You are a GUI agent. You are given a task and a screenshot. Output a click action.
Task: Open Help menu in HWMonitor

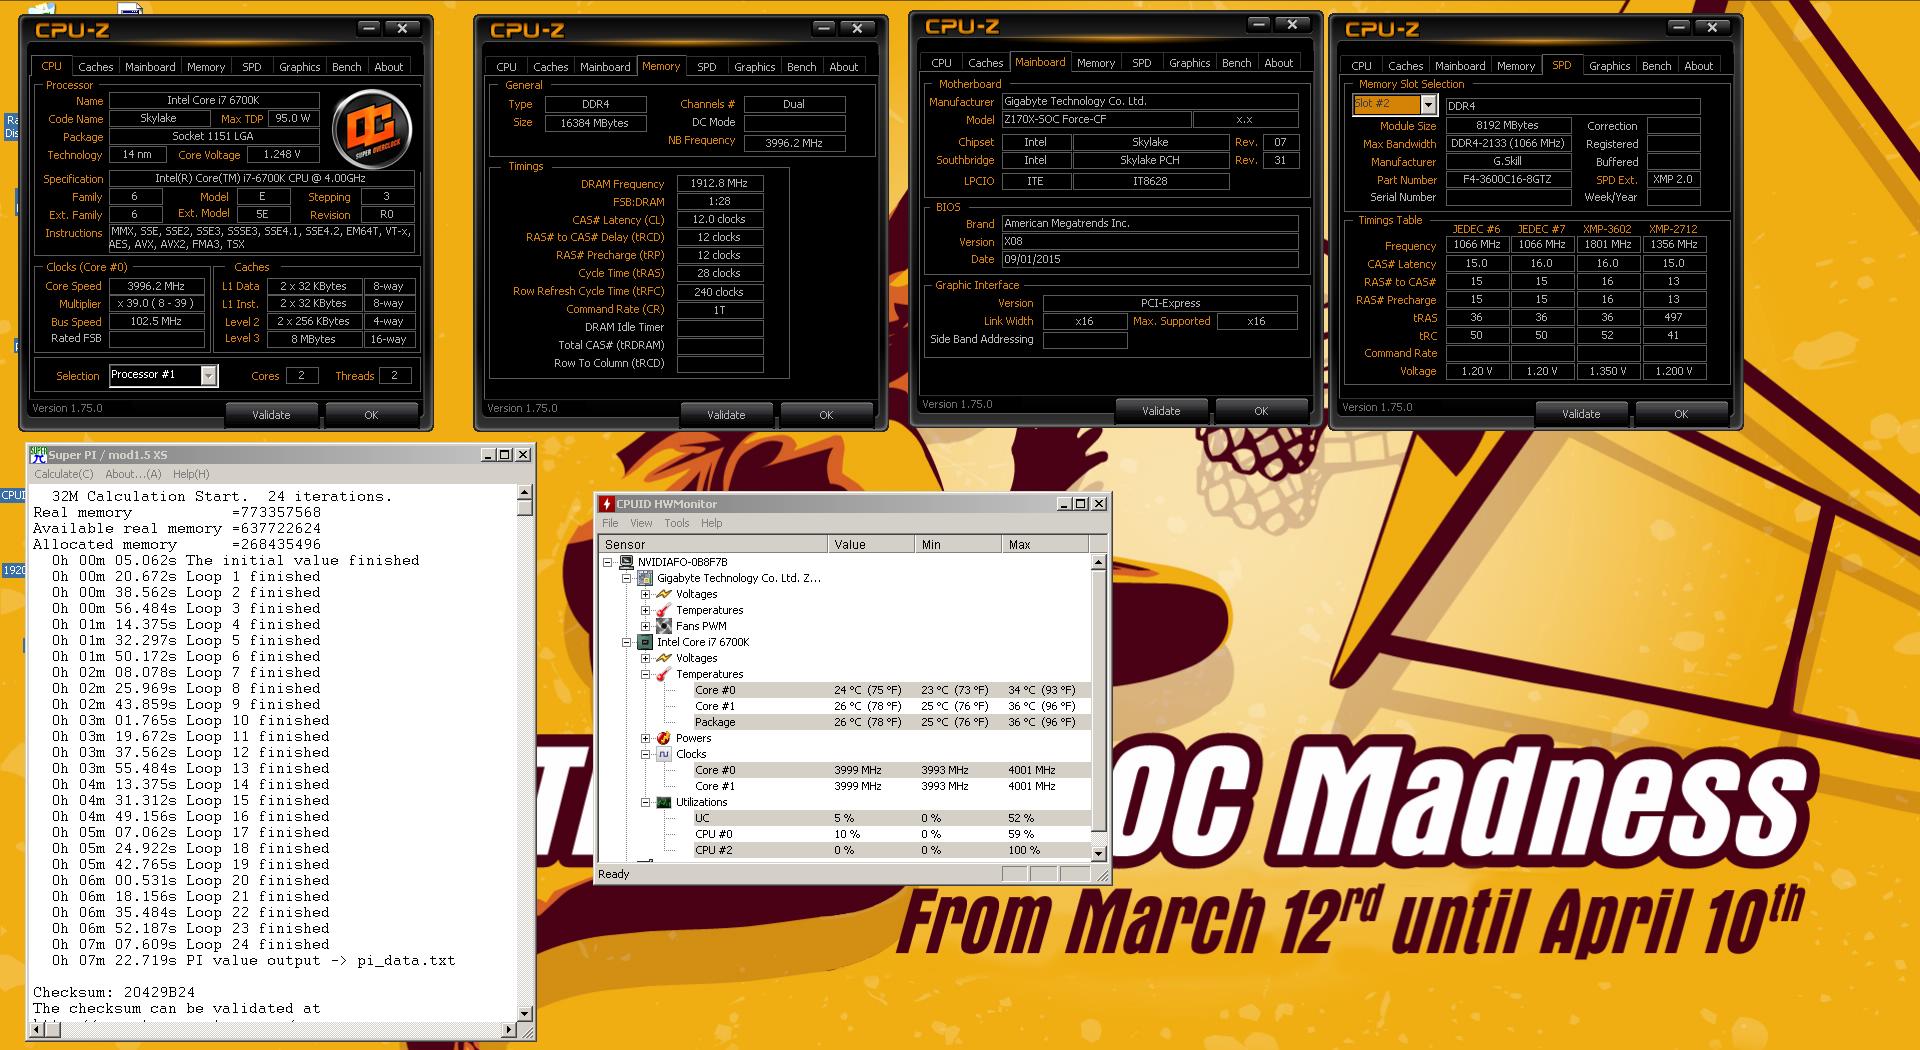711,523
